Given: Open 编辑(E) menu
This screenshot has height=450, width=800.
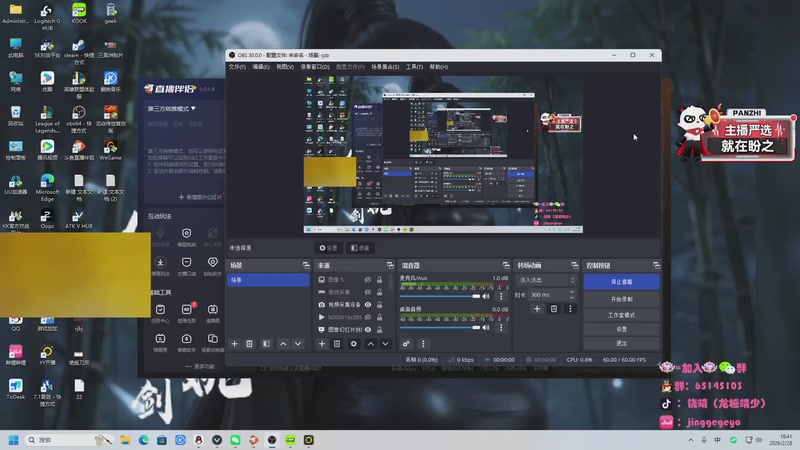Looking at the screenshot, I should [x=261, y=67].
